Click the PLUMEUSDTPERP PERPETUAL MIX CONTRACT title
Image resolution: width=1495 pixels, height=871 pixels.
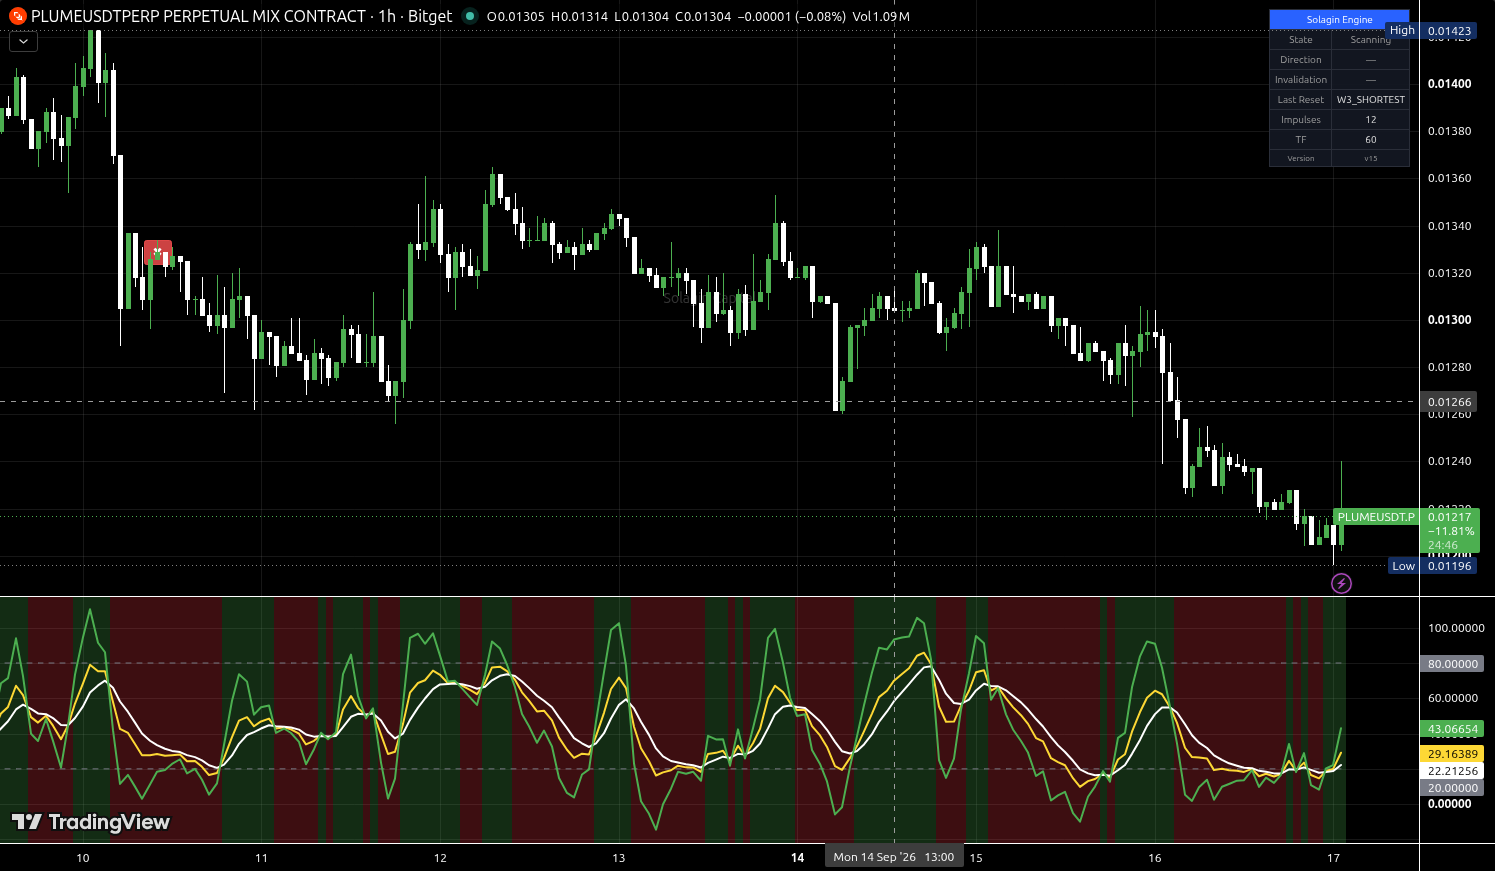(198, 16)
